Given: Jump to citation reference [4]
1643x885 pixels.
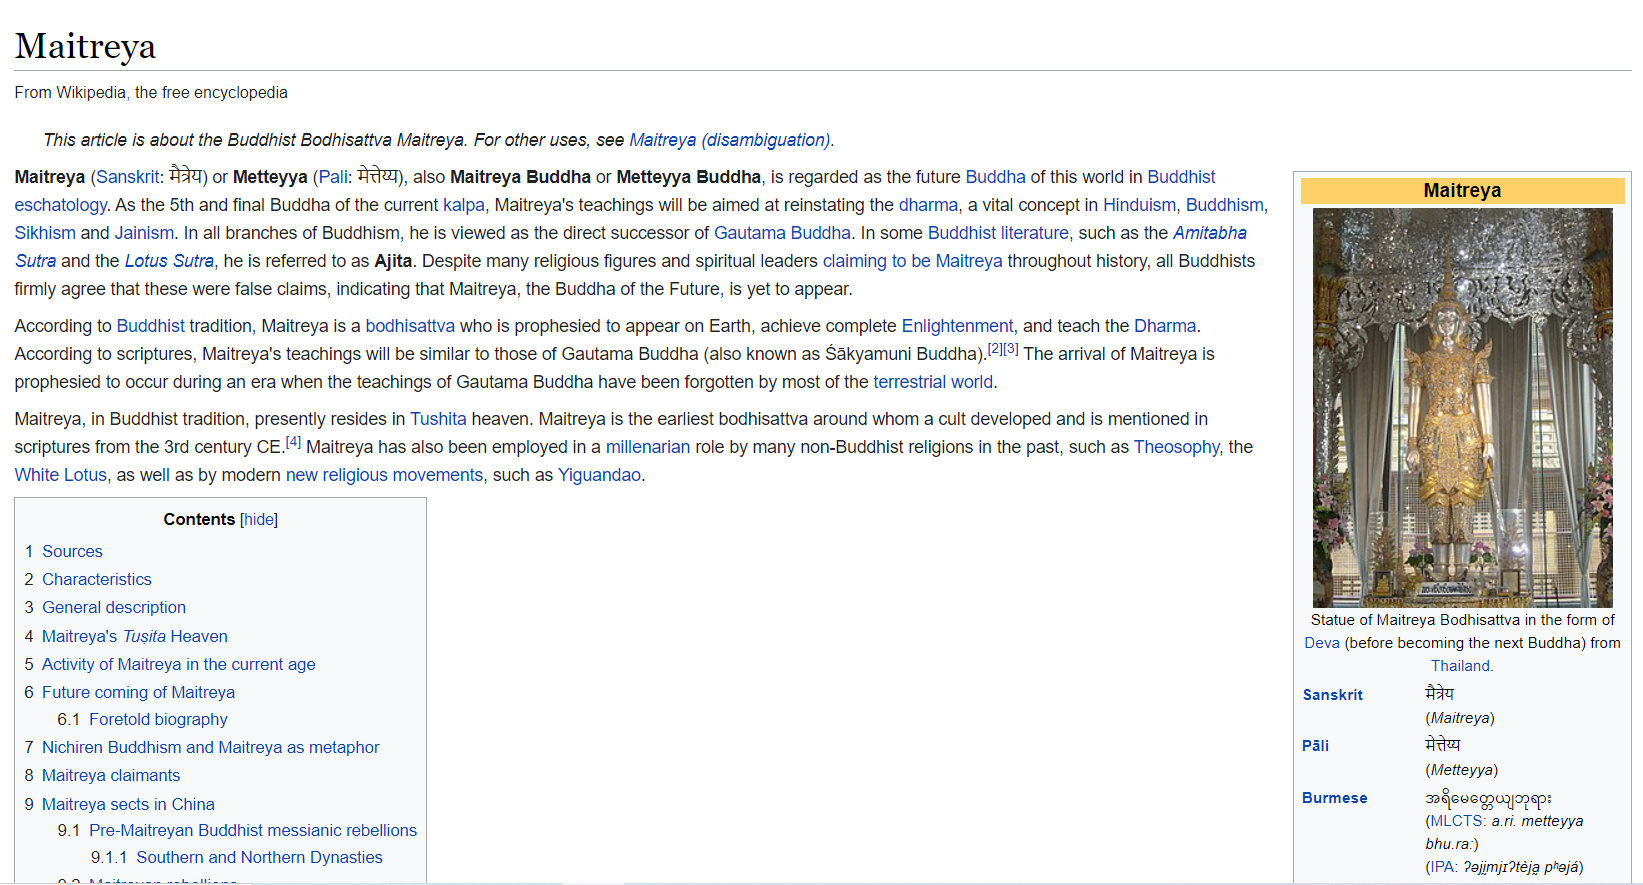Looking at the screenshot, I should (293, 442).
